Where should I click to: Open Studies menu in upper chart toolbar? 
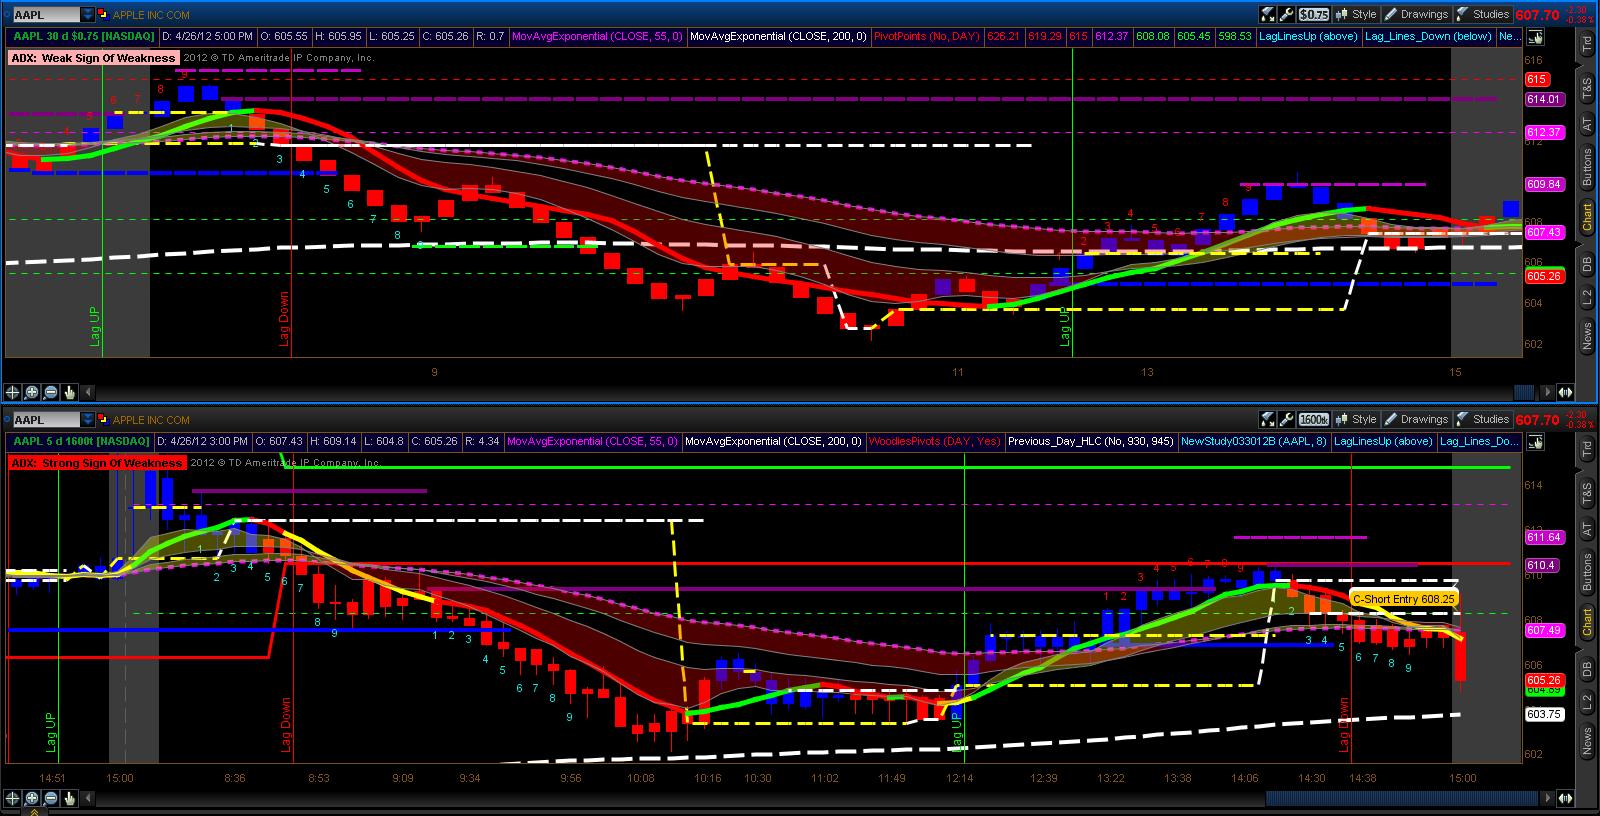click(1482, 14)
